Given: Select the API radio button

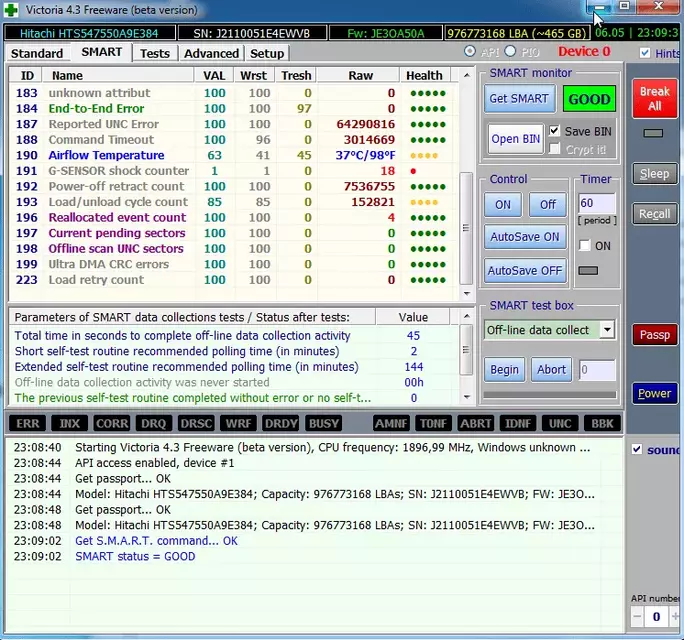Looking at the screenshot, I should [x=470, y=51].
